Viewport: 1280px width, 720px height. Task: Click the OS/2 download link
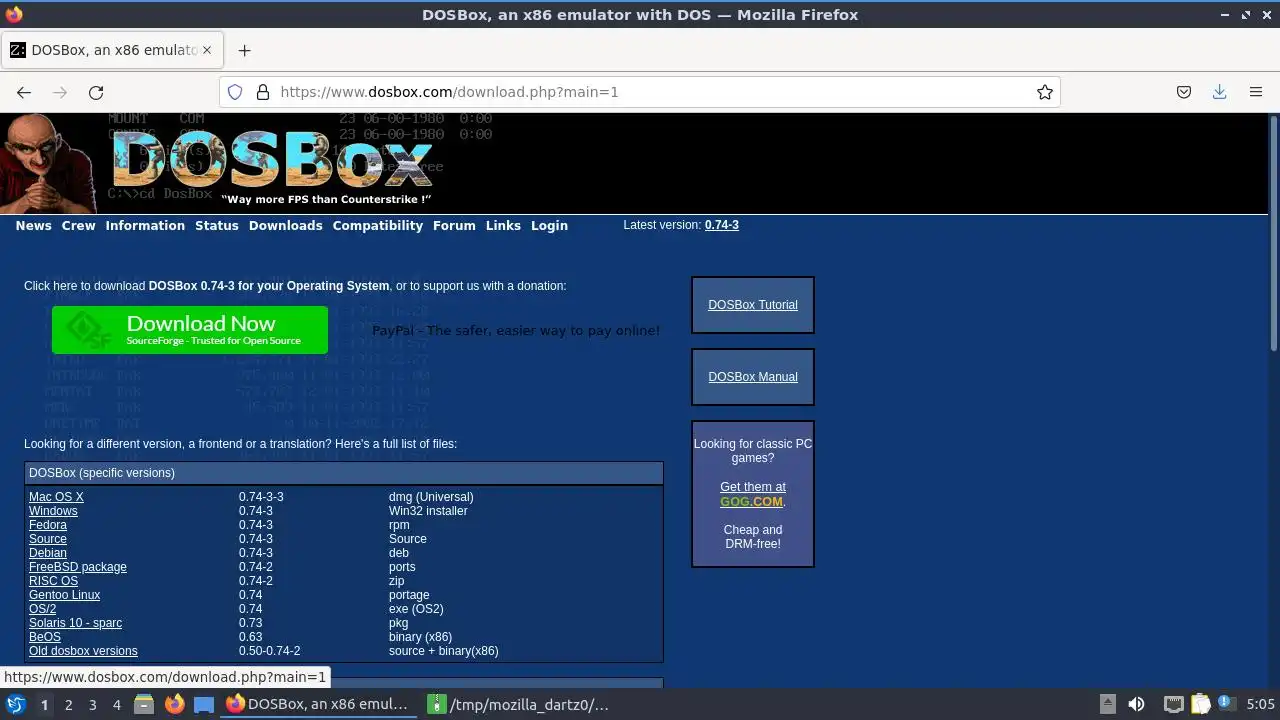click(42, 609)
